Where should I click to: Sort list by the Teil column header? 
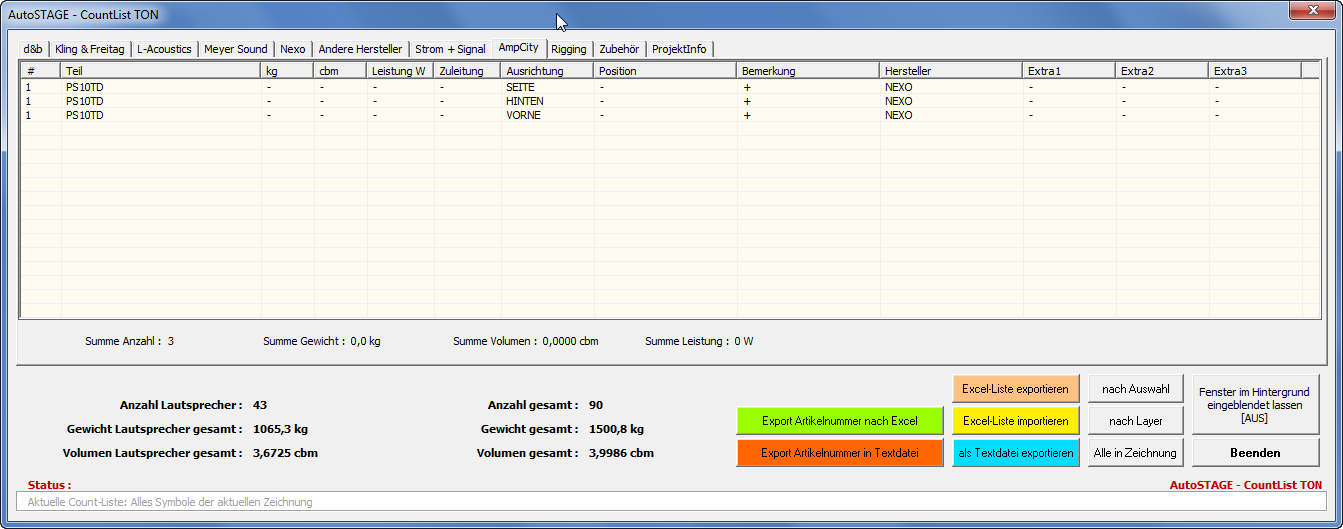160,71
